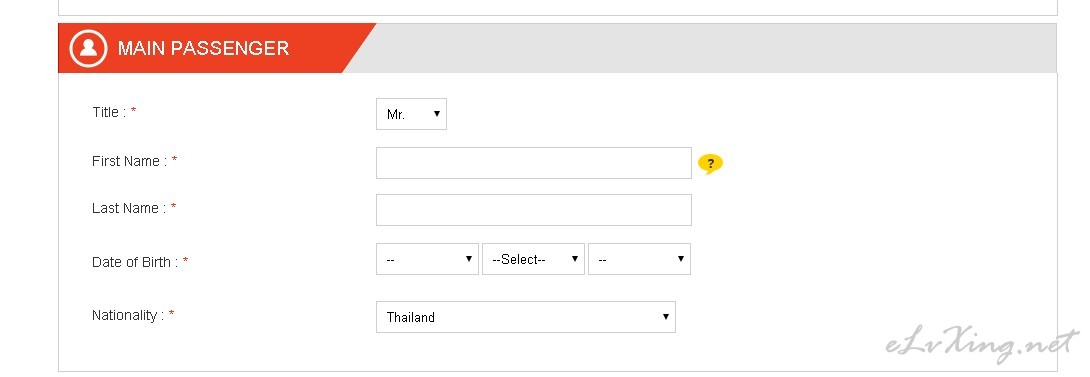Viewport: 1090px width, 377px height.
Task: Open the first Date of Birth day dropdown
Action: tap(428, 259)
